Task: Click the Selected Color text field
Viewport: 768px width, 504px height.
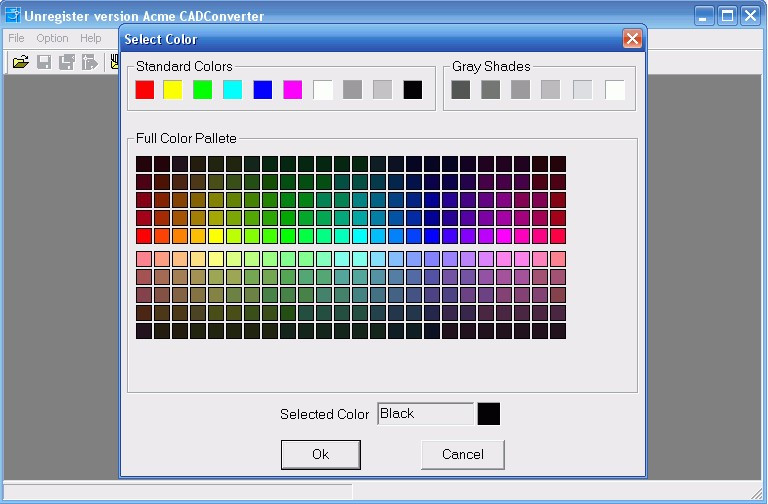Action: point(426,414)
